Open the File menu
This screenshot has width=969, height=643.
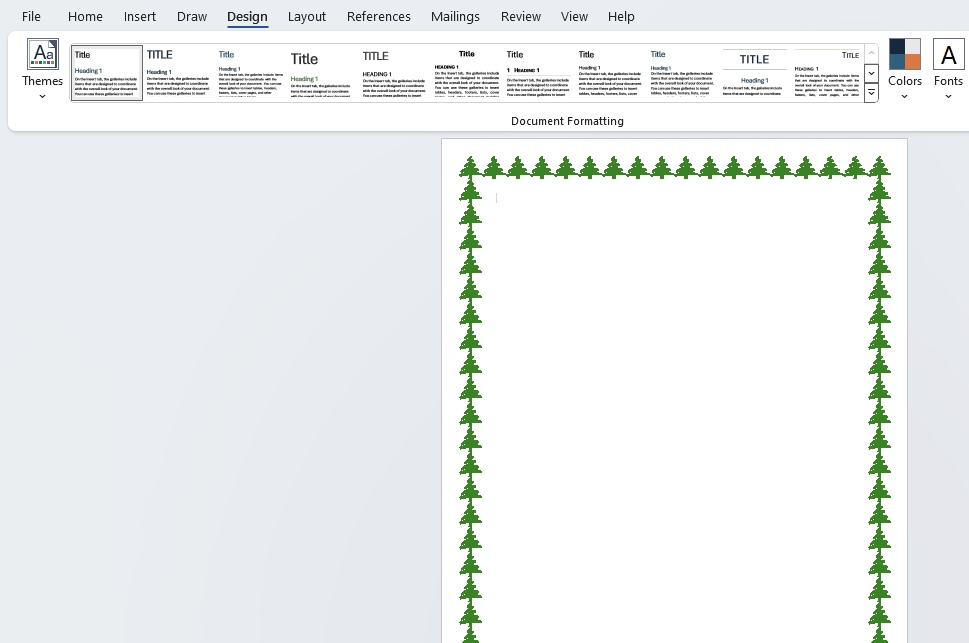coord(32,17)
